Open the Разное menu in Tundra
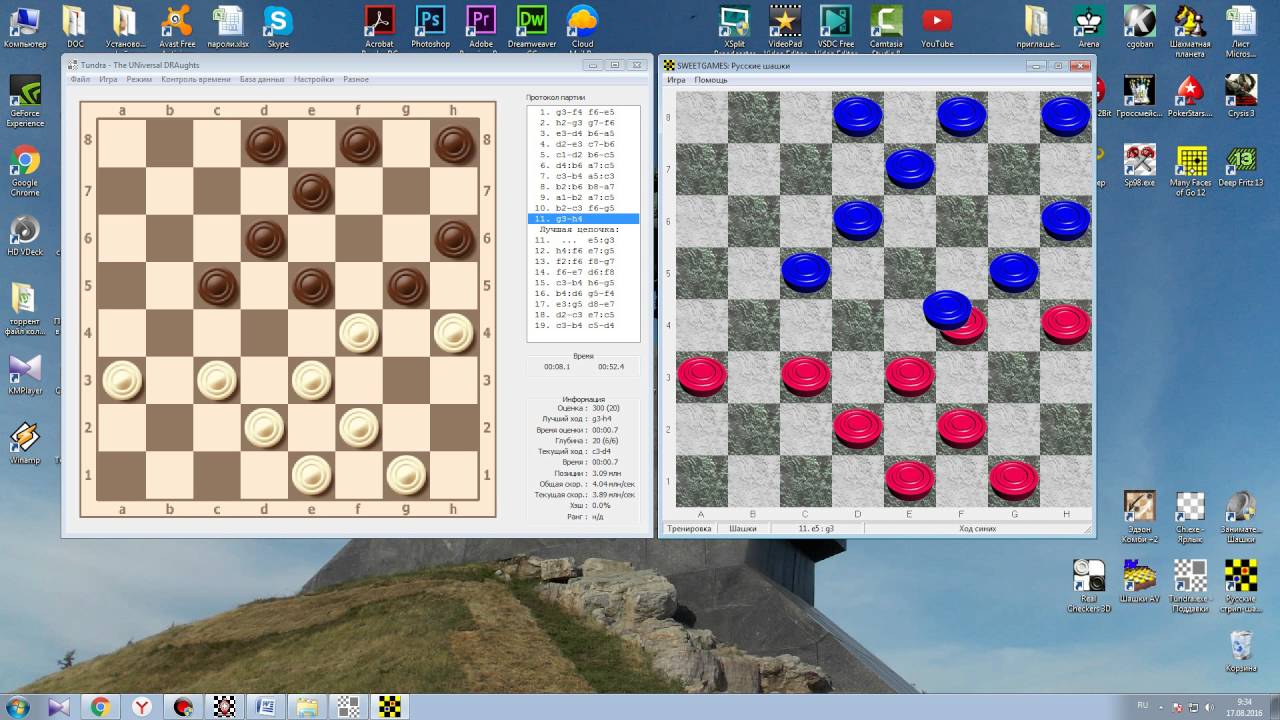This screenshot has height=720, width=1280. pos(356,79)
